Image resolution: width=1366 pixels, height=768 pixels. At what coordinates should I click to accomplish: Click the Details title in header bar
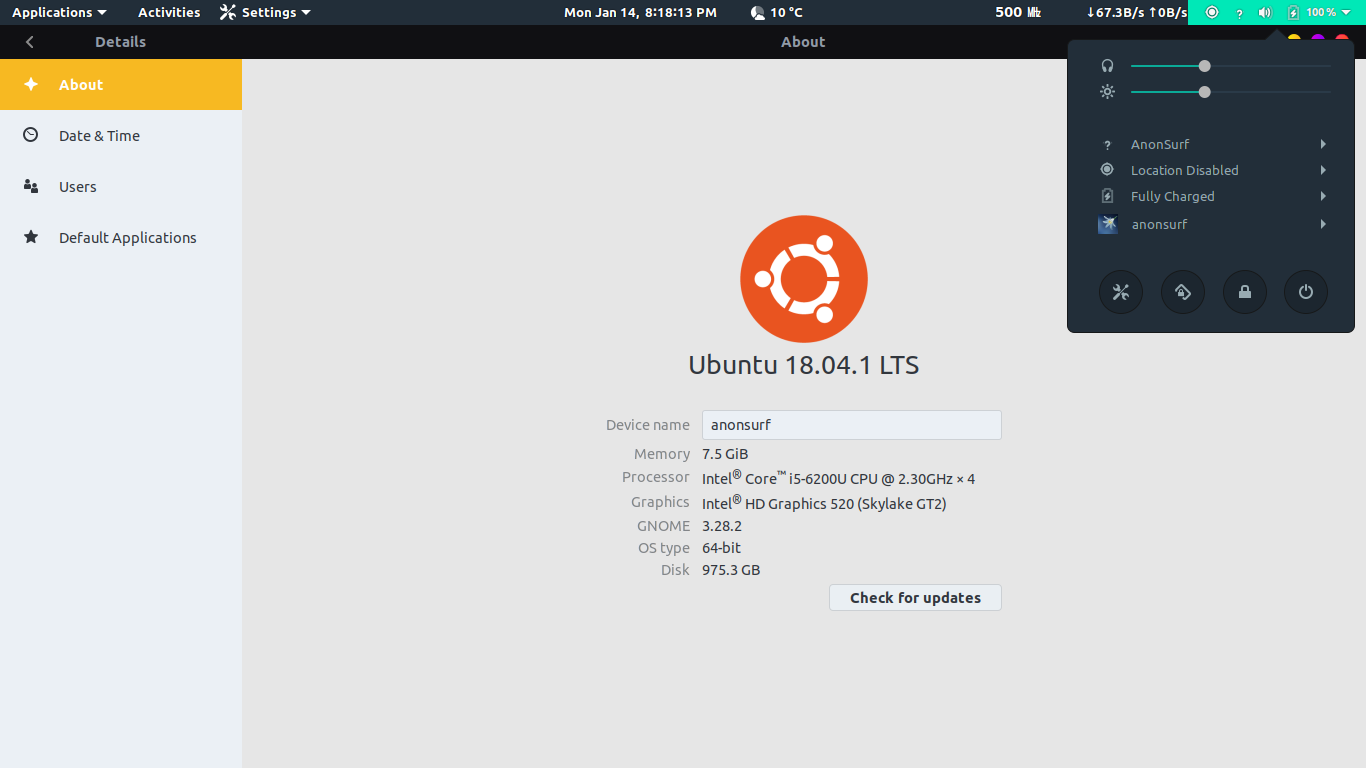tap(120, 42)
